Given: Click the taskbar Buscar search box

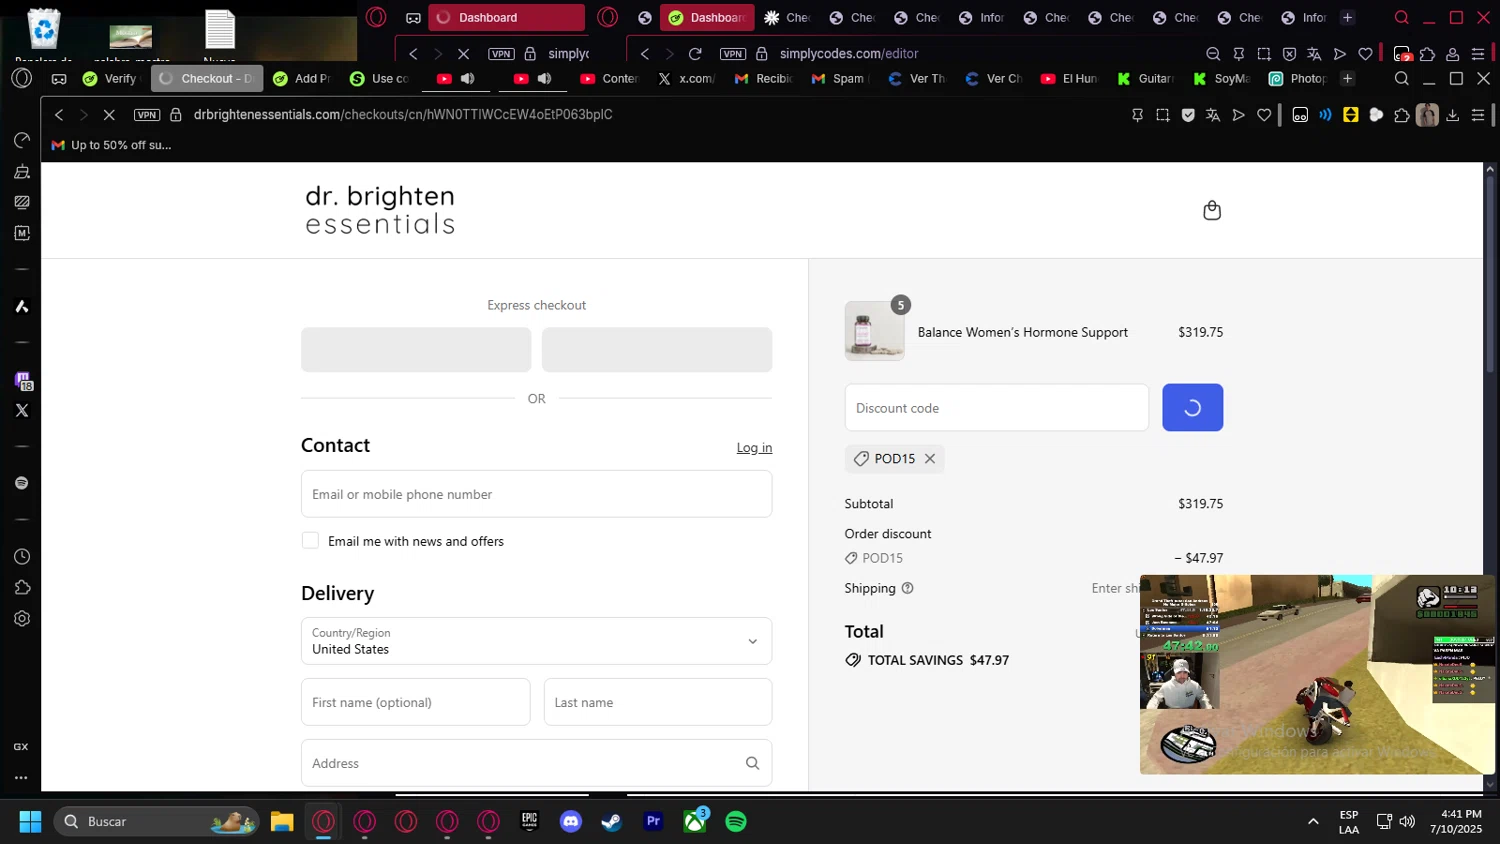Looking at the screenshot, I should point(157,822).
